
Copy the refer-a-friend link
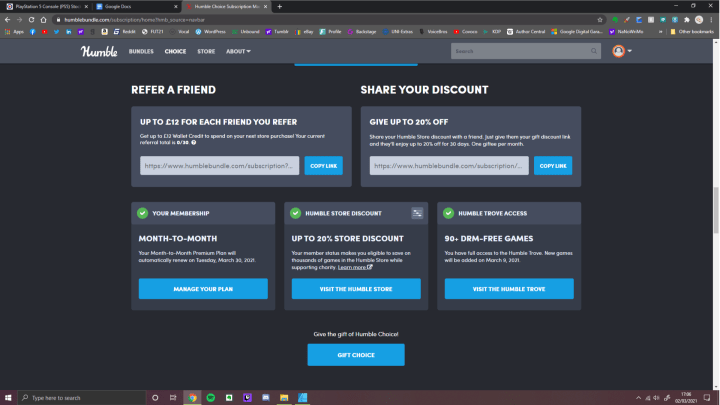tap(323, 166)
